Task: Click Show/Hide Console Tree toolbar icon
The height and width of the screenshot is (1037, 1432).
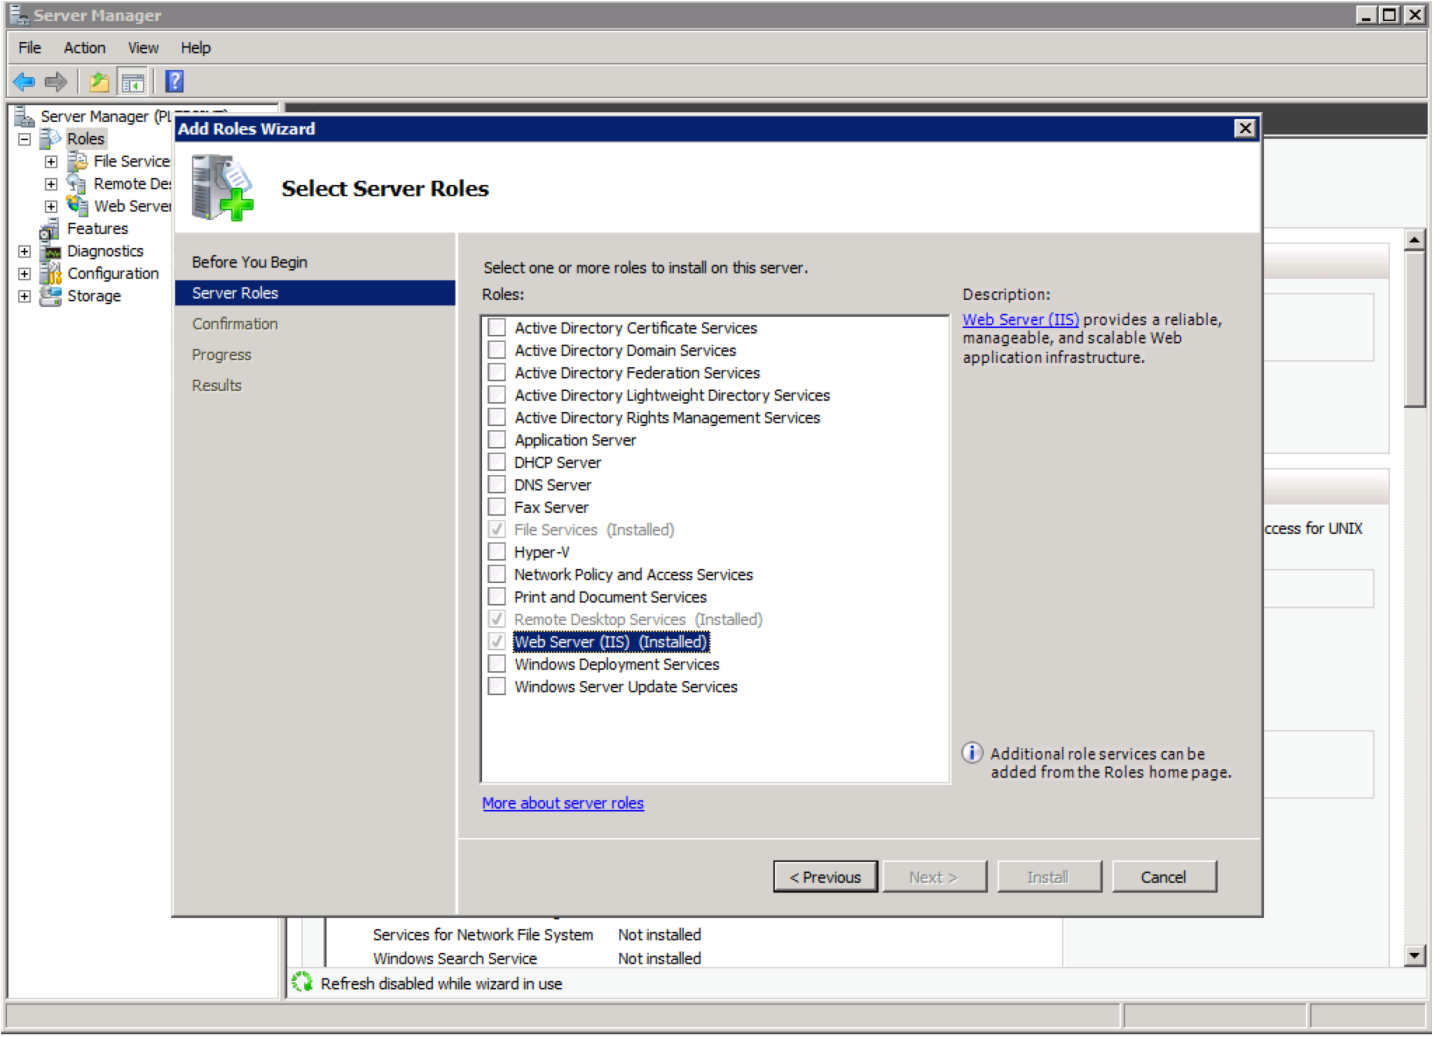Action: [x=132, y=82]
